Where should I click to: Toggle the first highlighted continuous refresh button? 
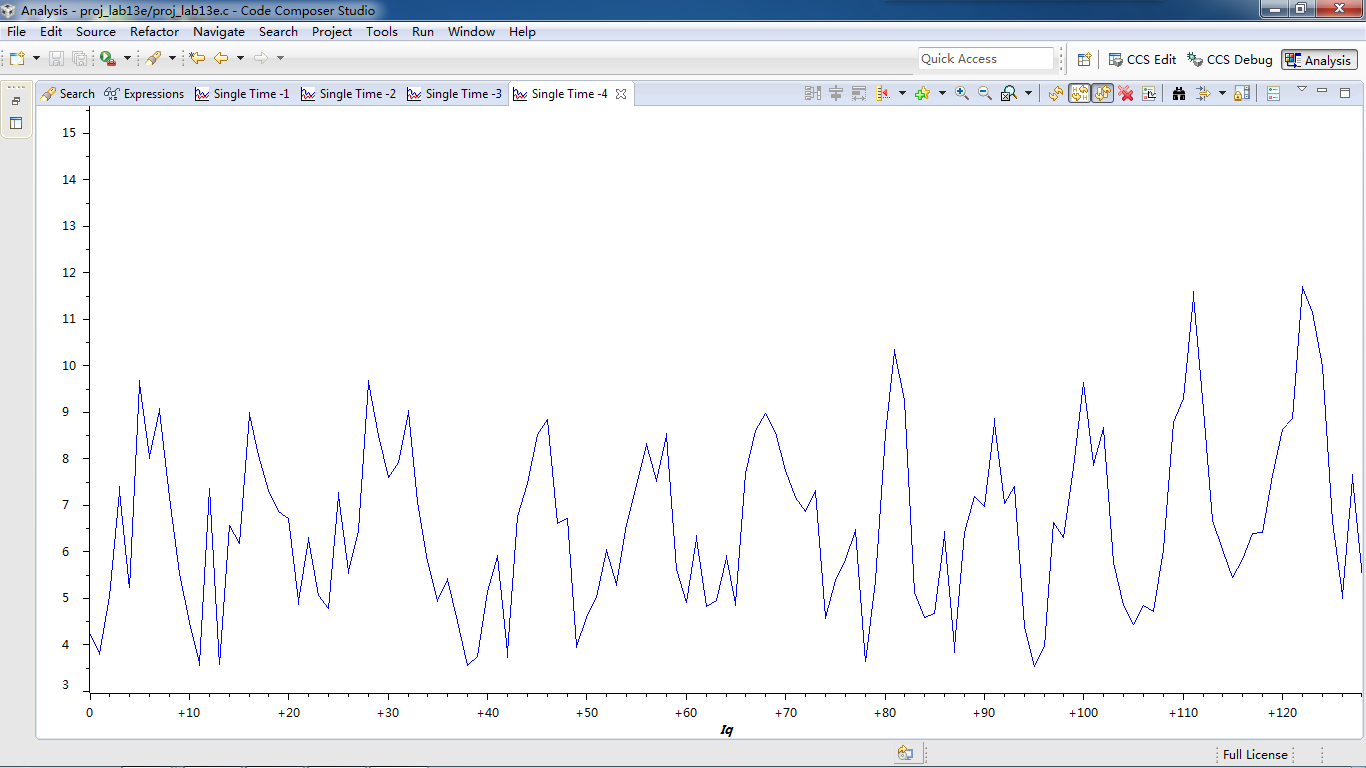1079,93
